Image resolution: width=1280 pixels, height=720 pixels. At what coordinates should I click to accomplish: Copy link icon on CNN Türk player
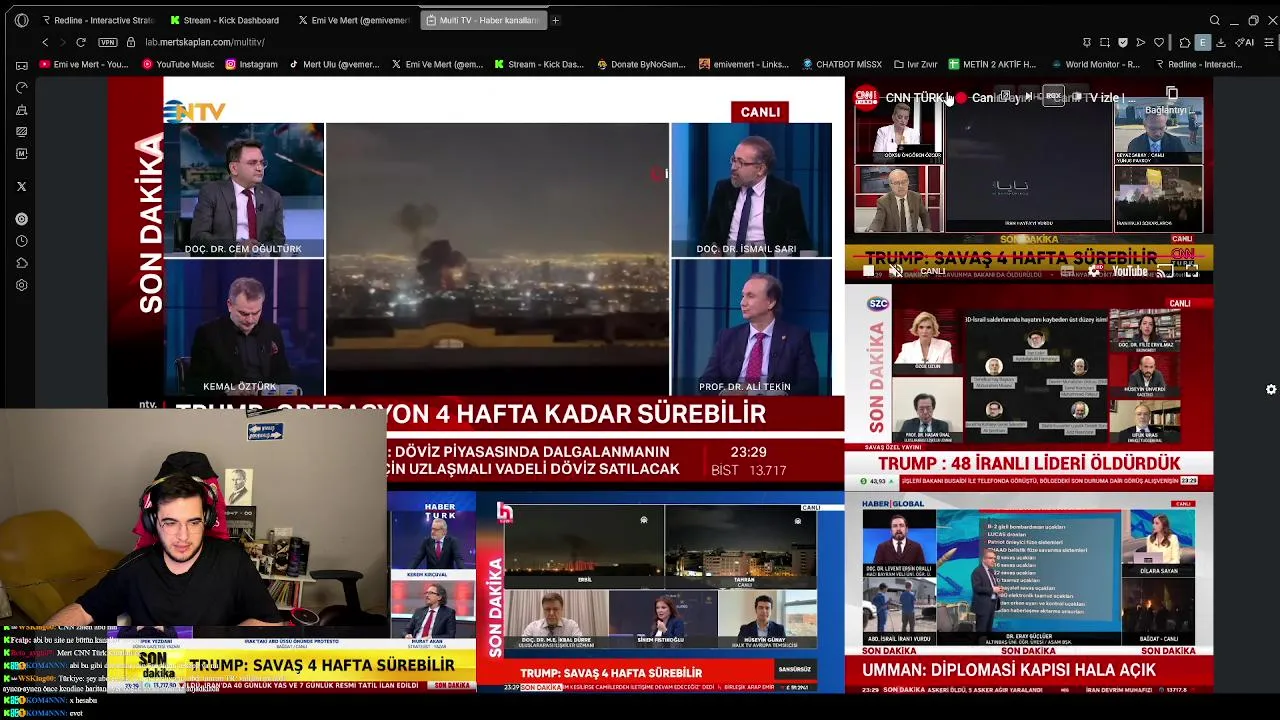coord(1172,94)
